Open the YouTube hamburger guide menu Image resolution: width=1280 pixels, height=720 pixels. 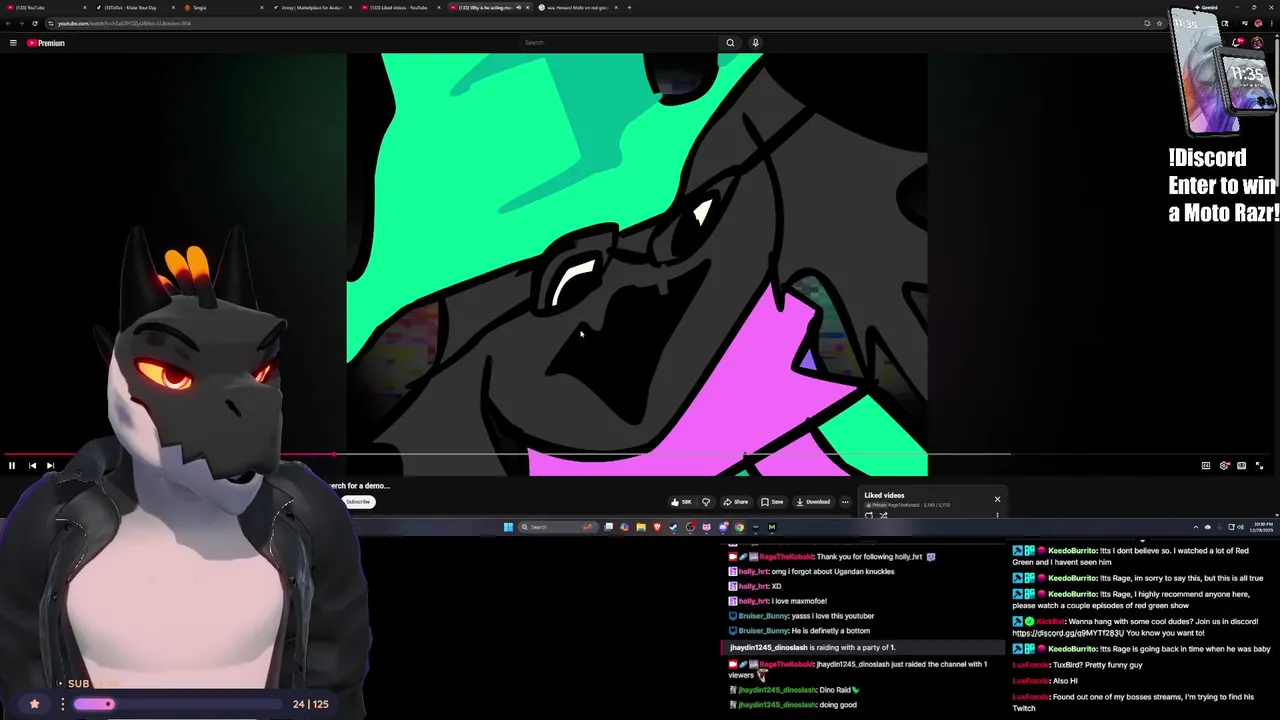click(x=13, y=43)
